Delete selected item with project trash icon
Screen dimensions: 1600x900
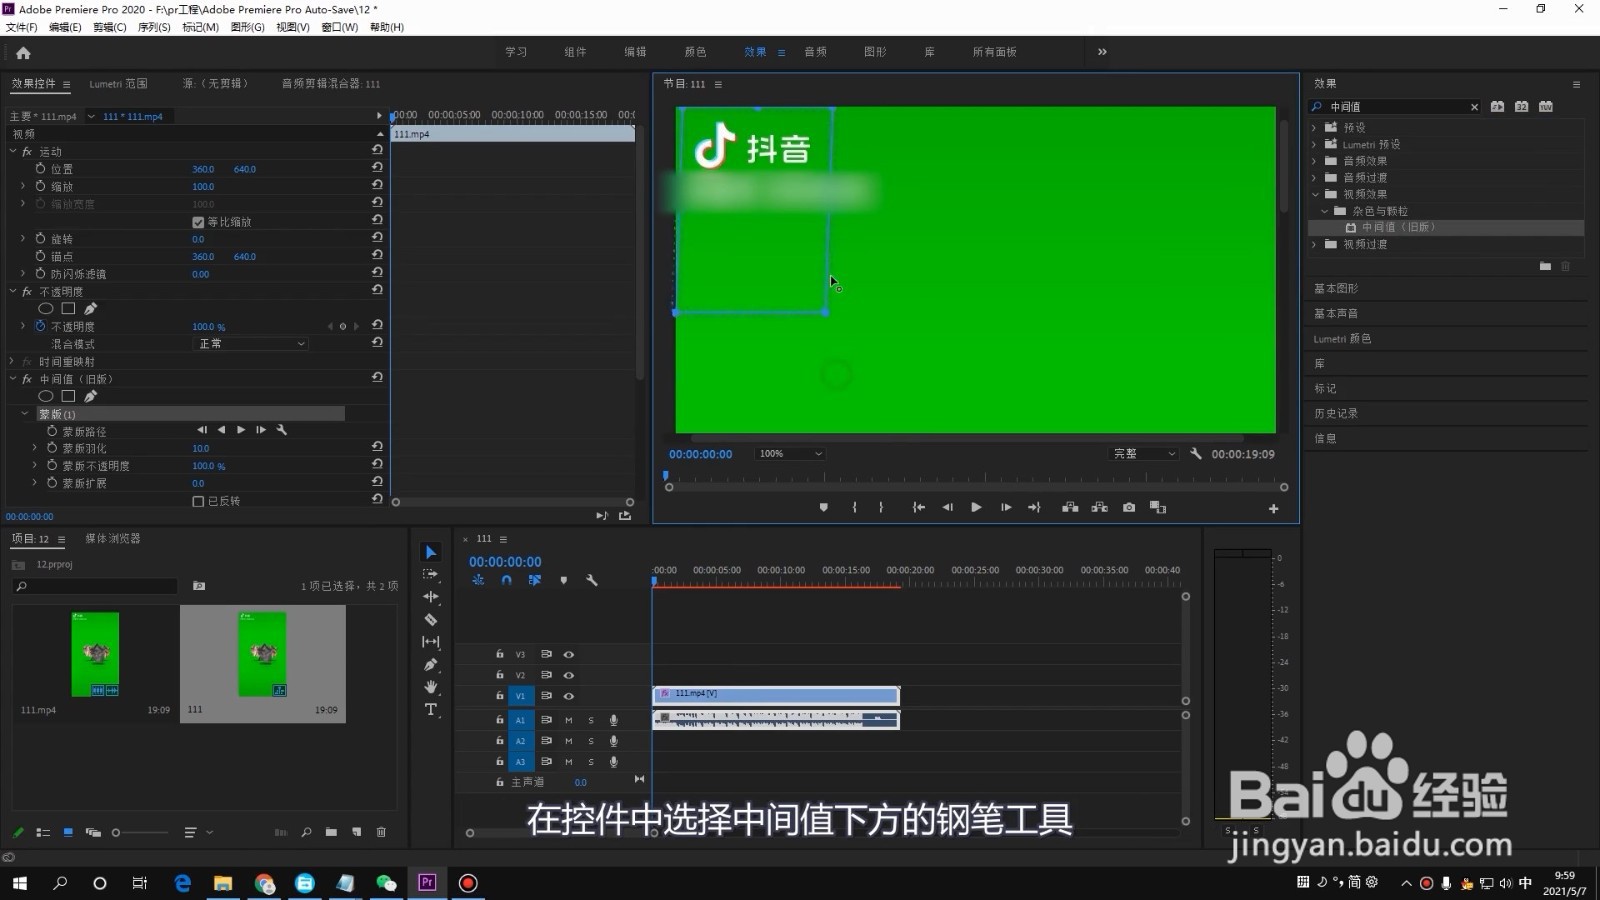pos(381,832)
